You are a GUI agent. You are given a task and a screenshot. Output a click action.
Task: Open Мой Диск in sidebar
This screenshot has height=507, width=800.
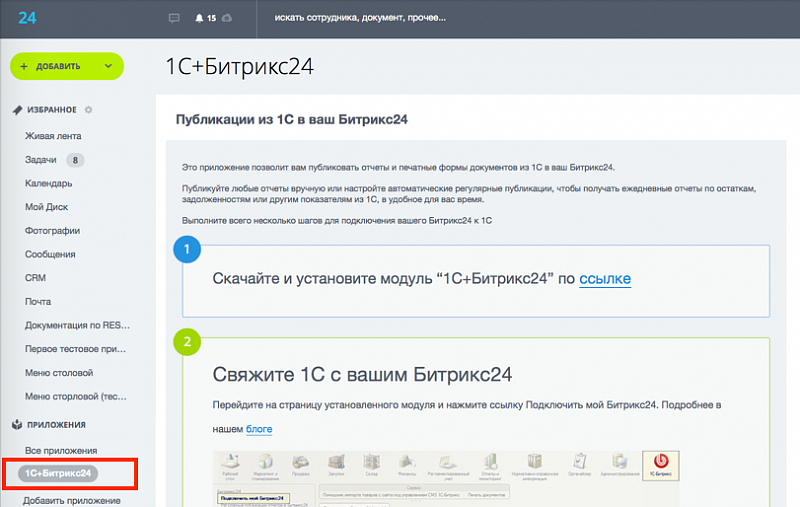point(46,207)
